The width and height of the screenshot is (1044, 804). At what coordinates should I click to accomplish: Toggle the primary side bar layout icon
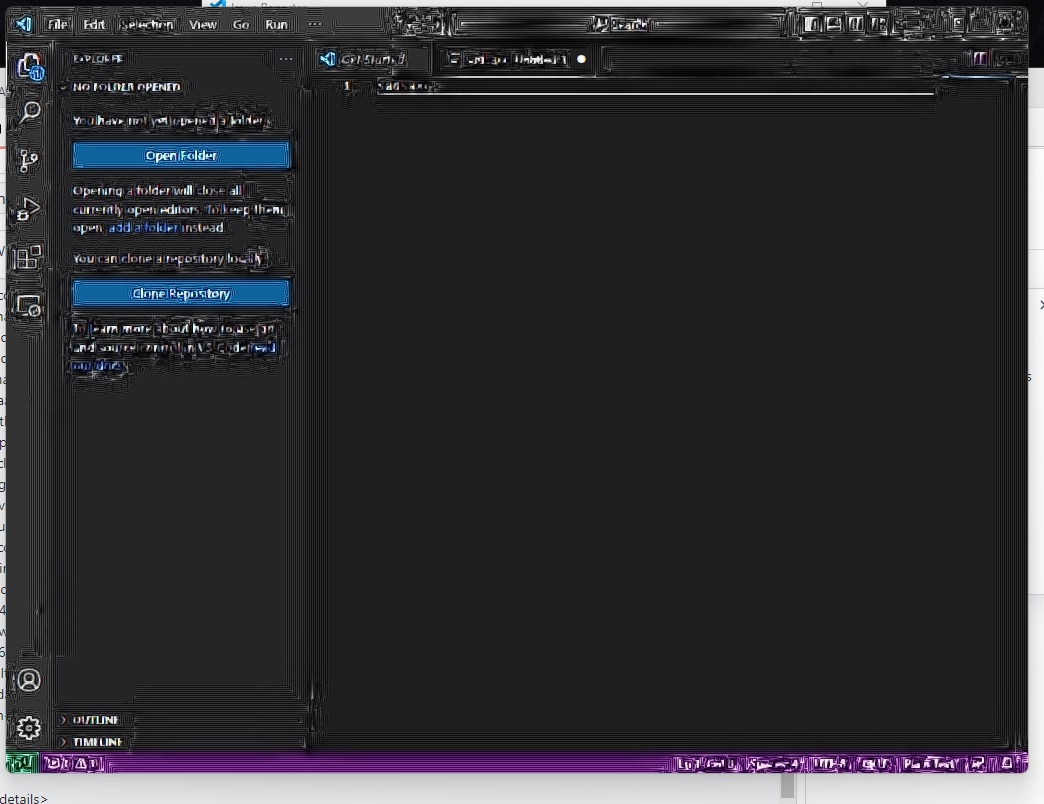click(x=811, y=25)
